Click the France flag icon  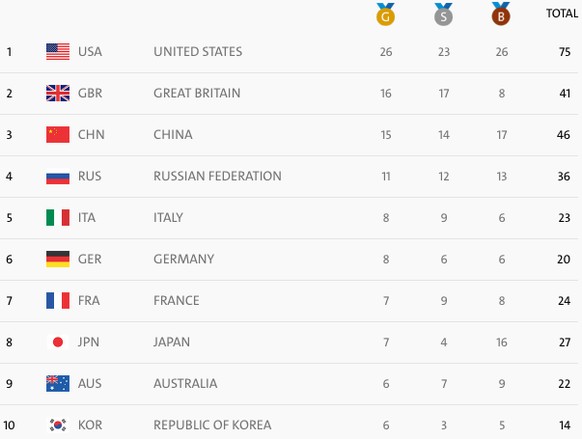[x=58, y=301]
